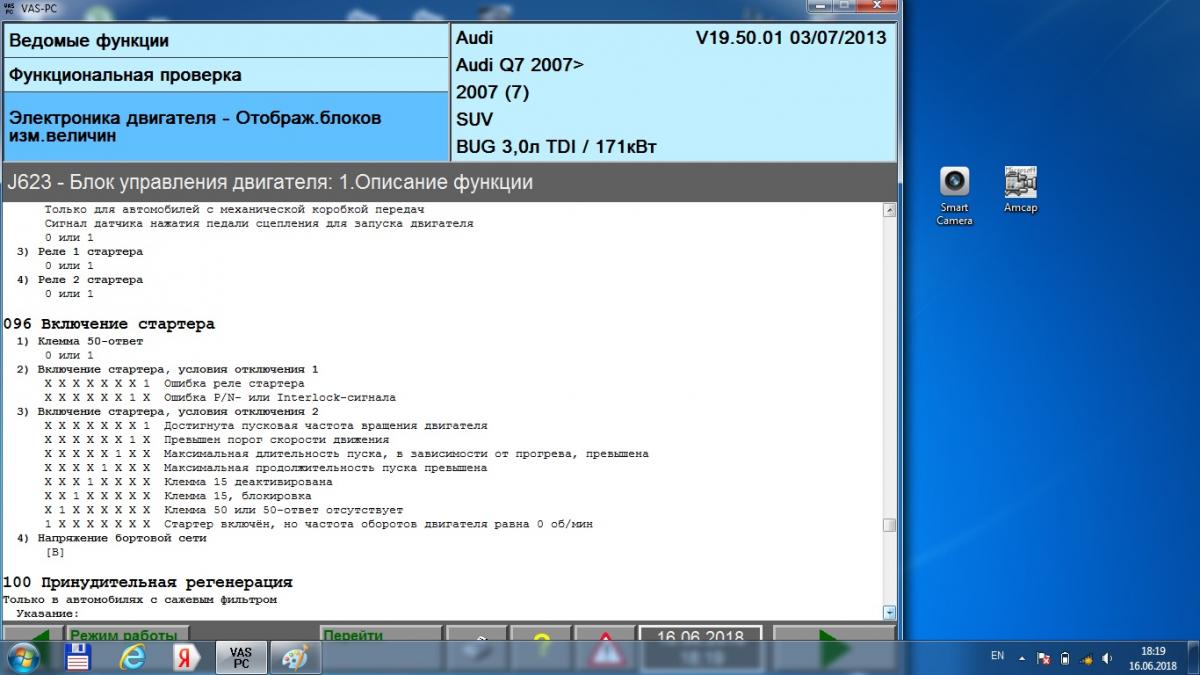The width and height of the screenshot is (1200, 675).
Task: Open the Smart Camera desktop shortcut
Action: (x=954, y=196)
